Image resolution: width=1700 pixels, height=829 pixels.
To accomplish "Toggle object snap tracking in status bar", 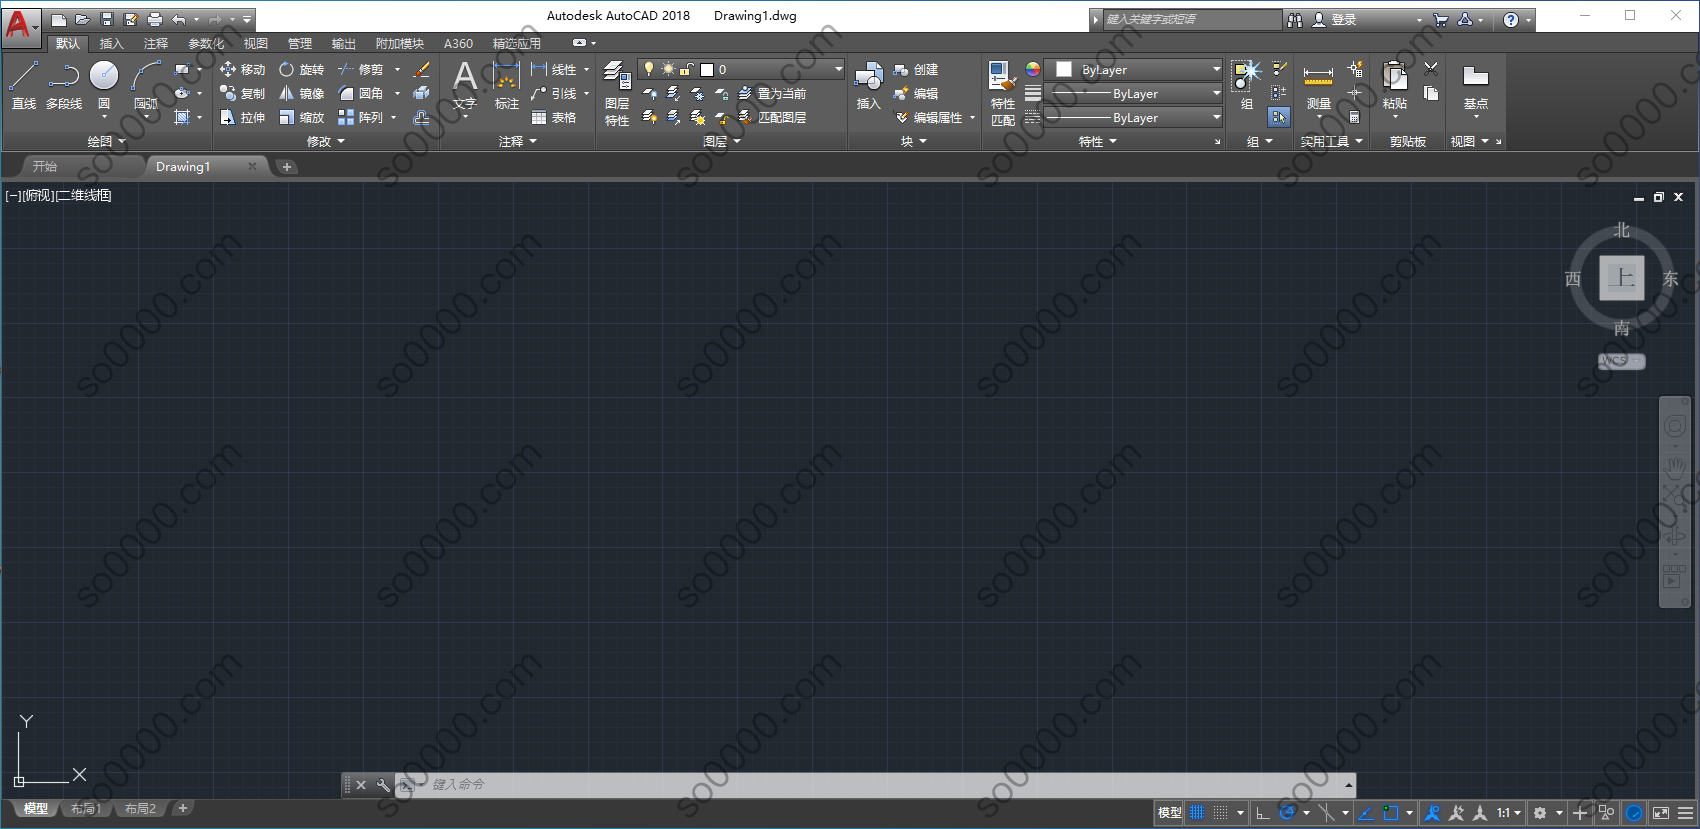I will tap(1366, 813).
